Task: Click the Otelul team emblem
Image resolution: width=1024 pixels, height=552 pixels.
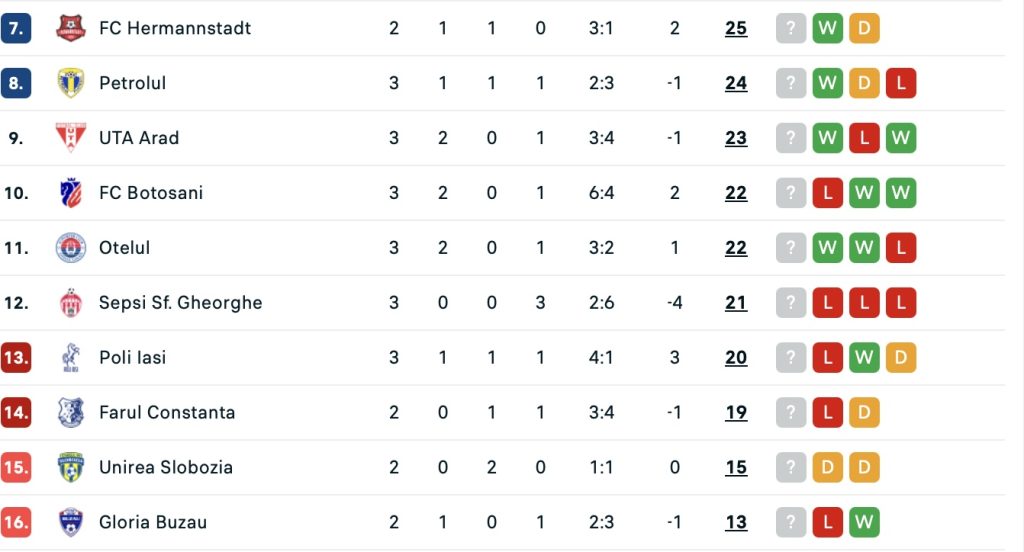Action: (x=71, y=248)
